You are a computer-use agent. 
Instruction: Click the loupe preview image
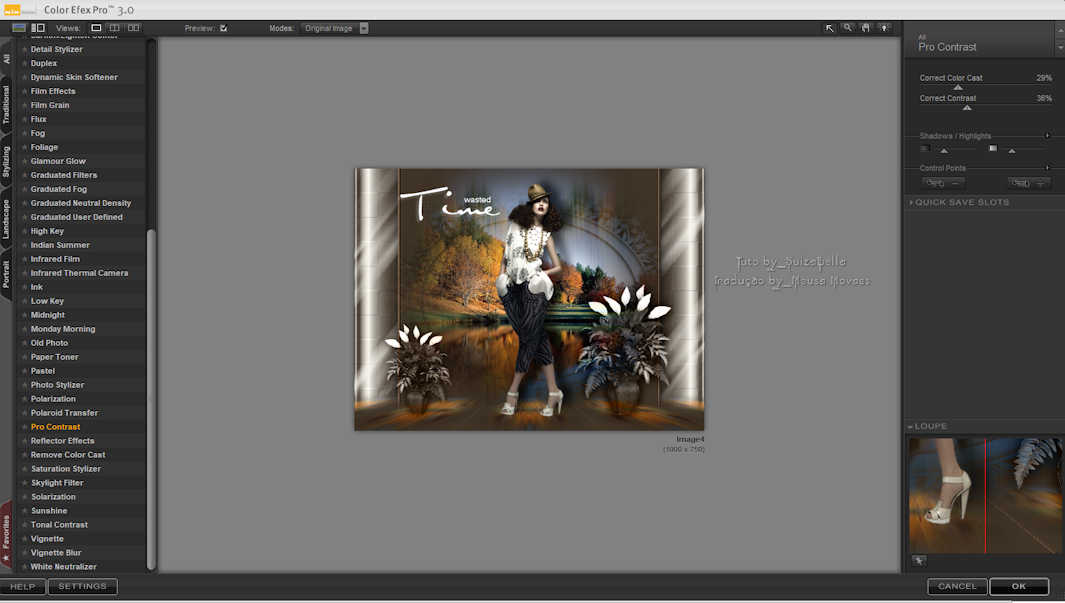[986, 496]
